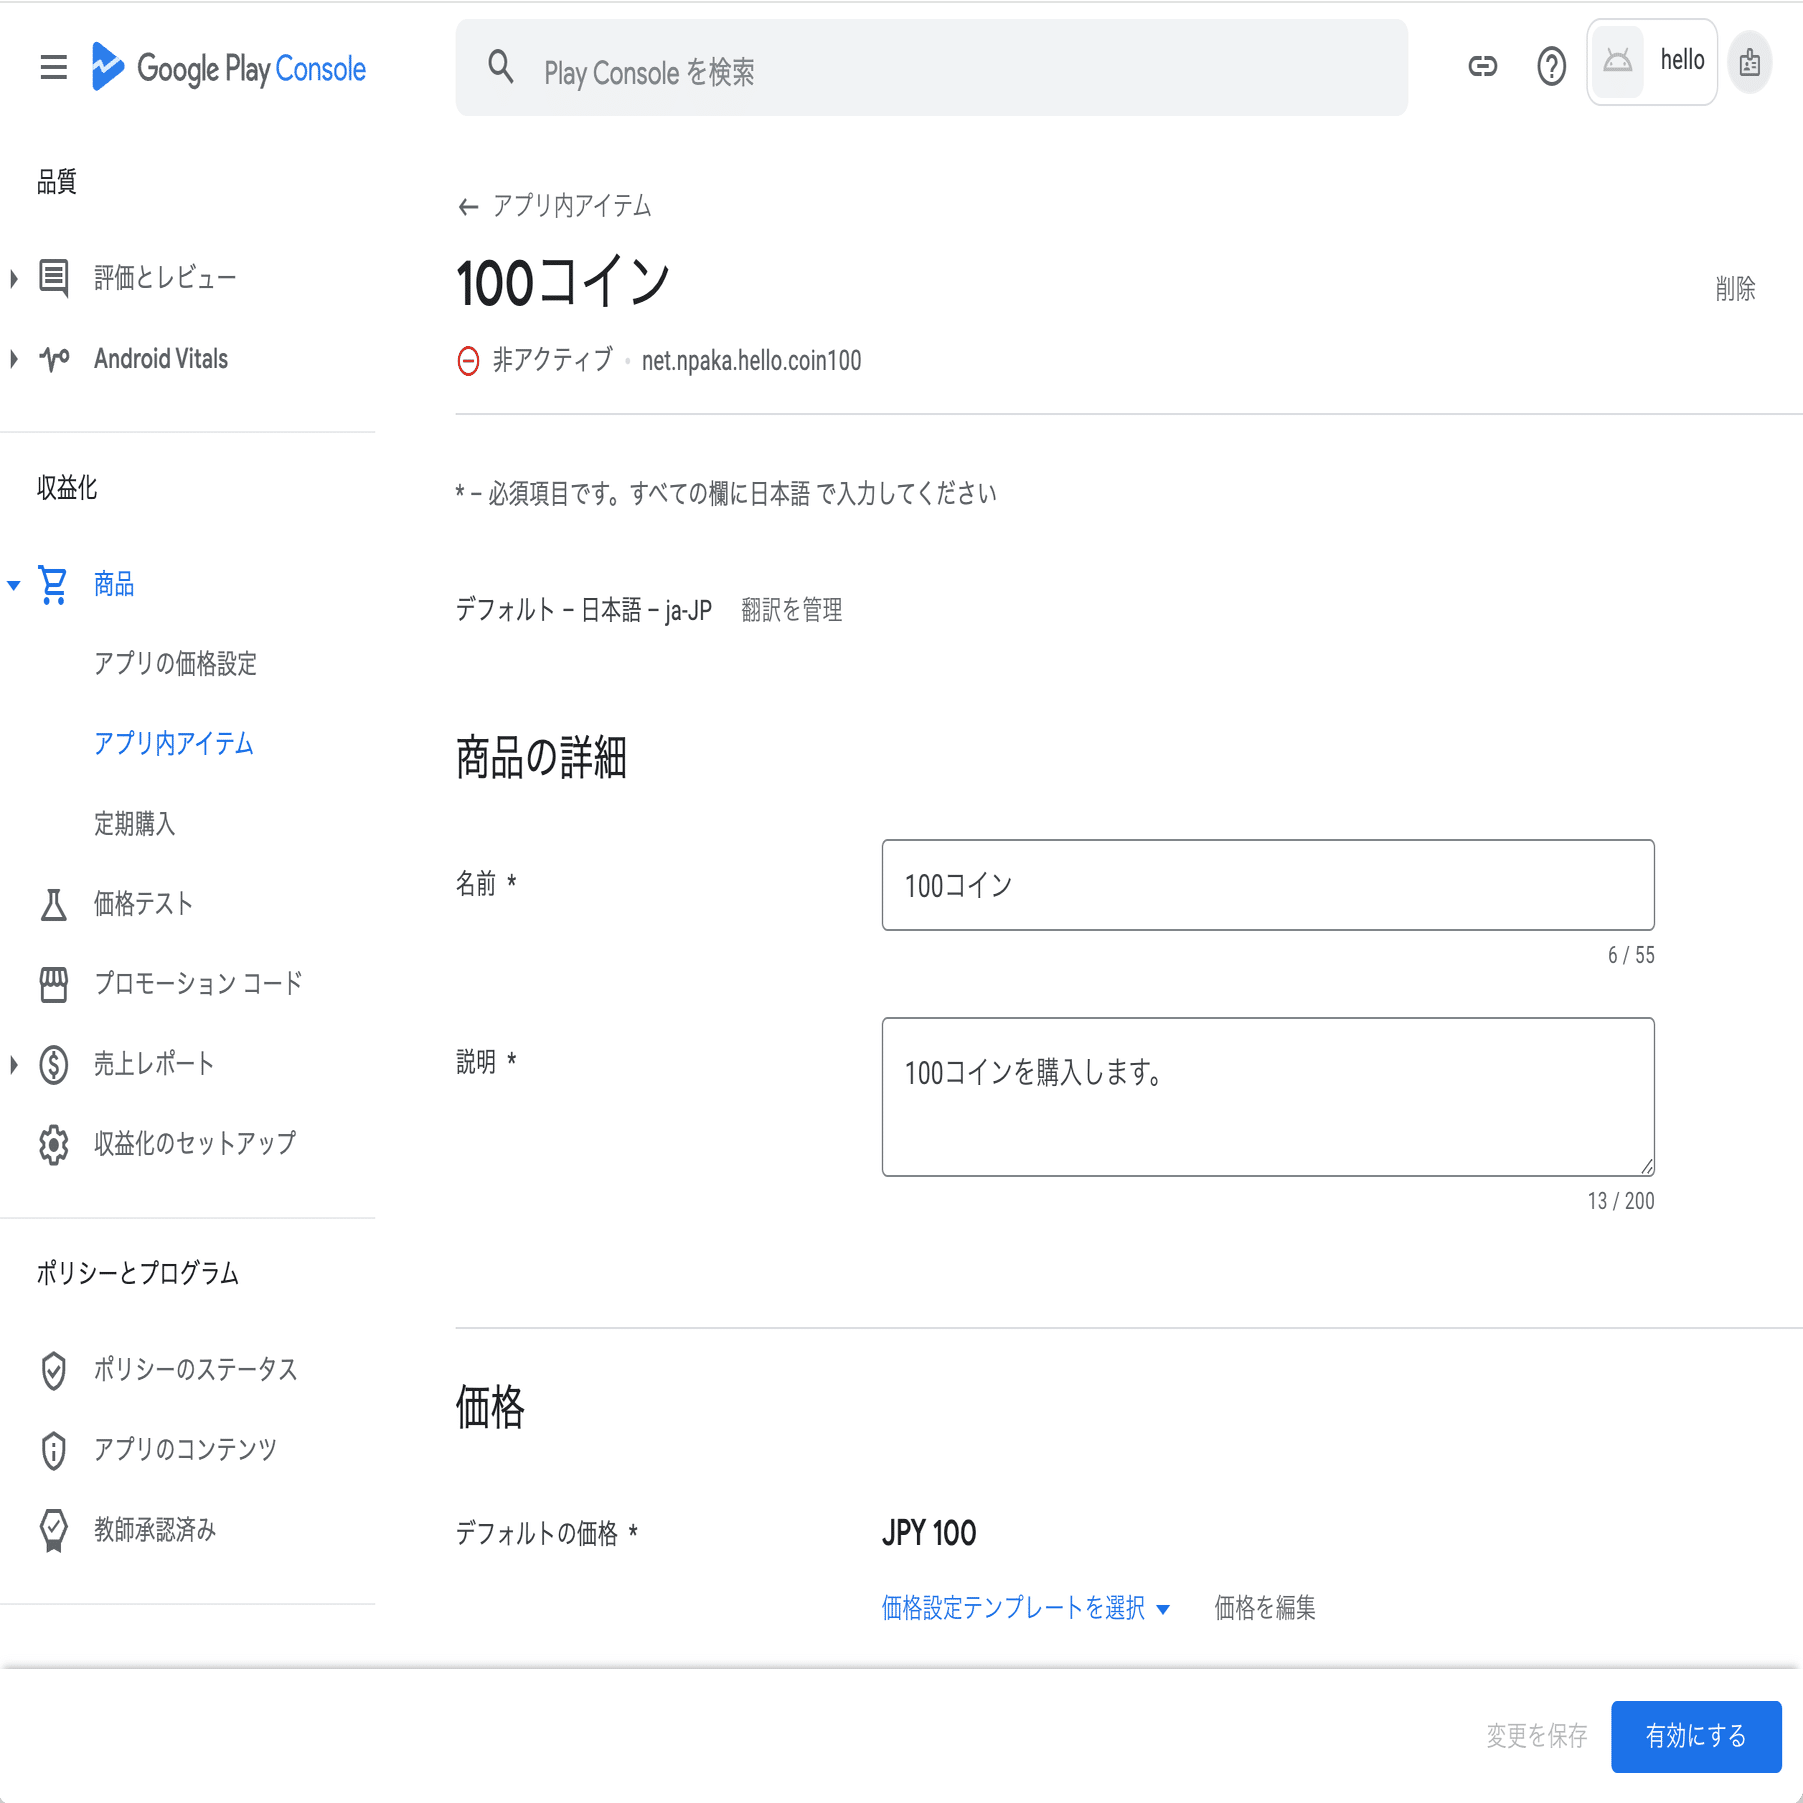Open the 翻訳を管理 link
This screenshot has height=1803, width=1803.
pos(791,609)
